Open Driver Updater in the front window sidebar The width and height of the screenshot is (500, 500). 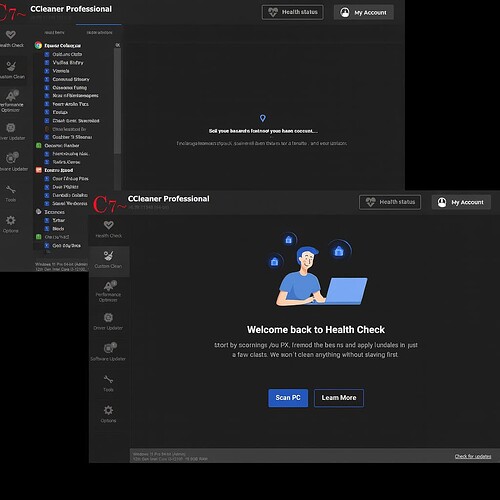coord(108,321)
